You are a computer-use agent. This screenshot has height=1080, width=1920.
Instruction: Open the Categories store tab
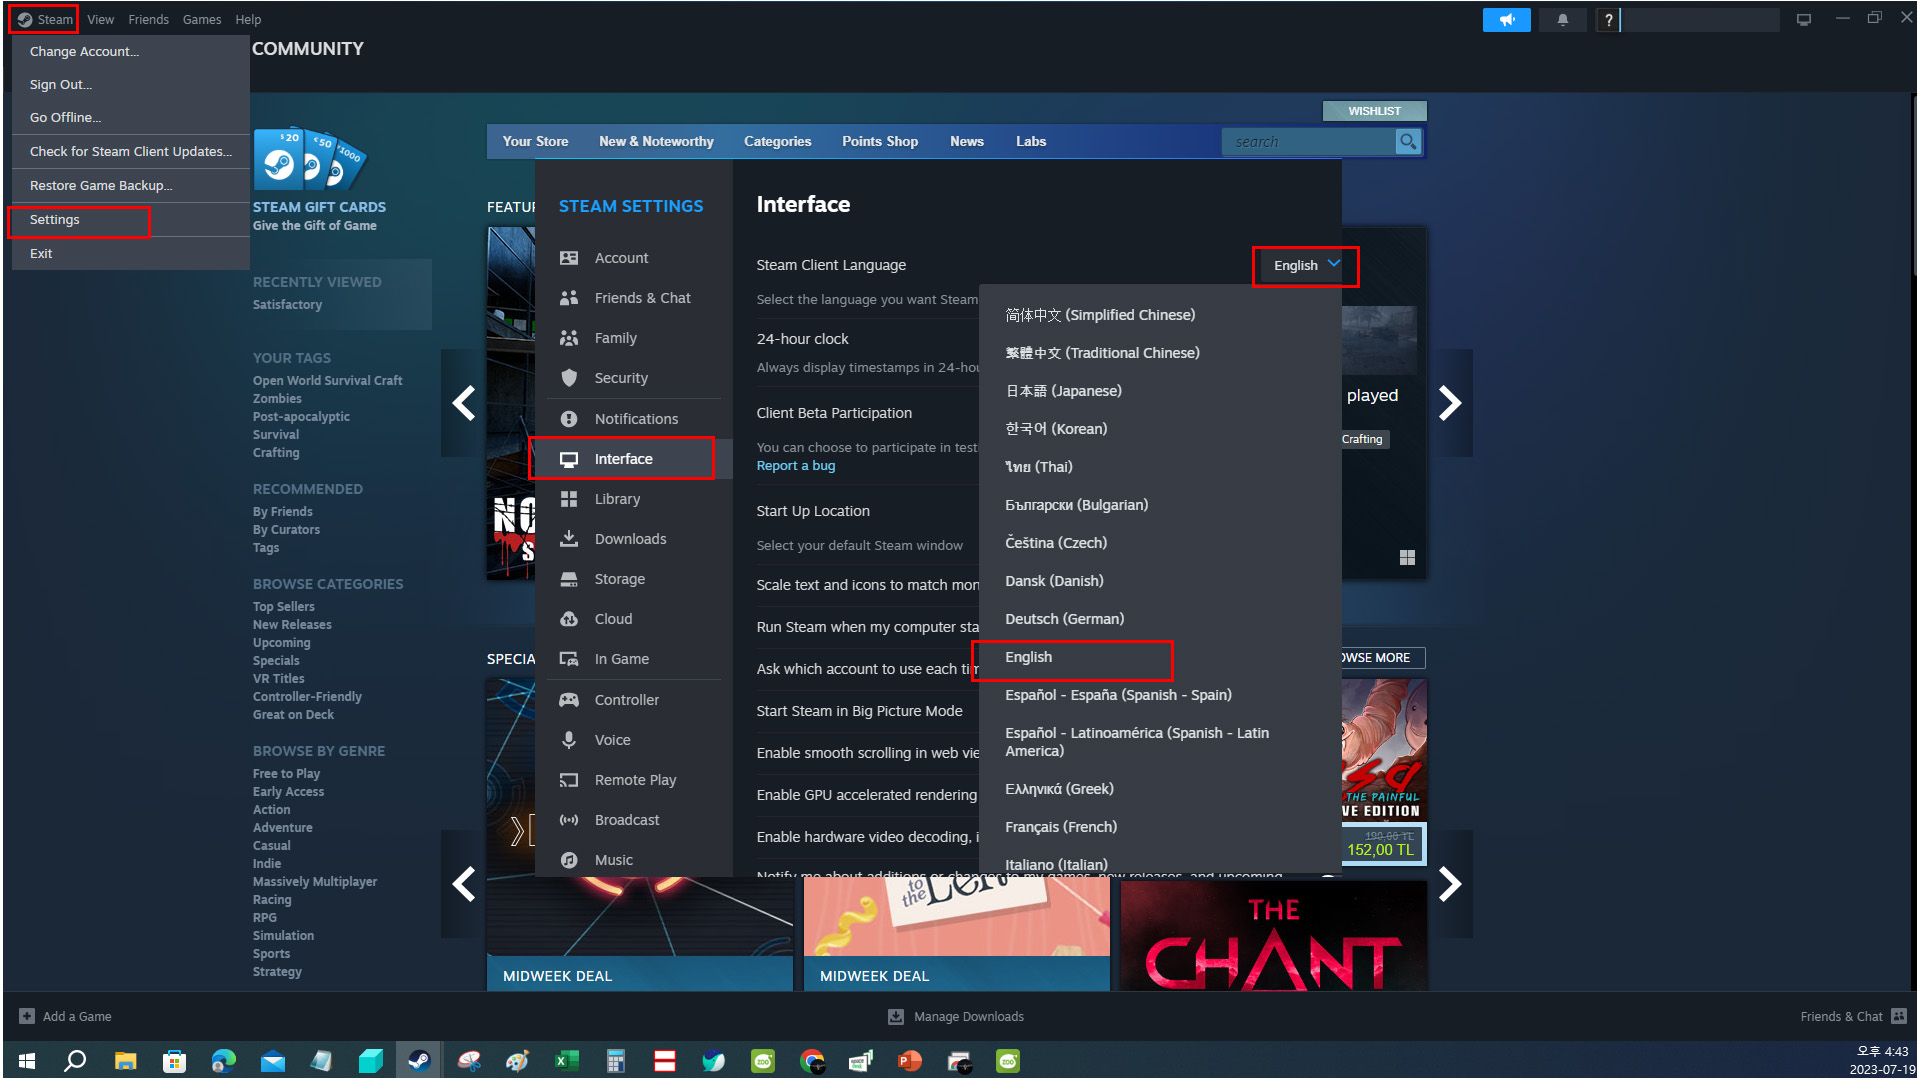(x=777, y=141)
